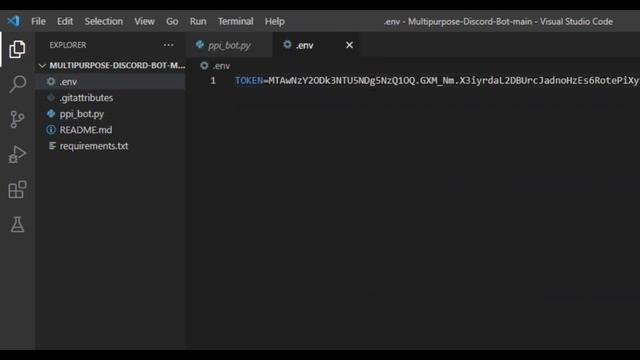Select the .env editor tab
Image resolution: width=640 pixels, height=360 pixels.
(316, 45)
